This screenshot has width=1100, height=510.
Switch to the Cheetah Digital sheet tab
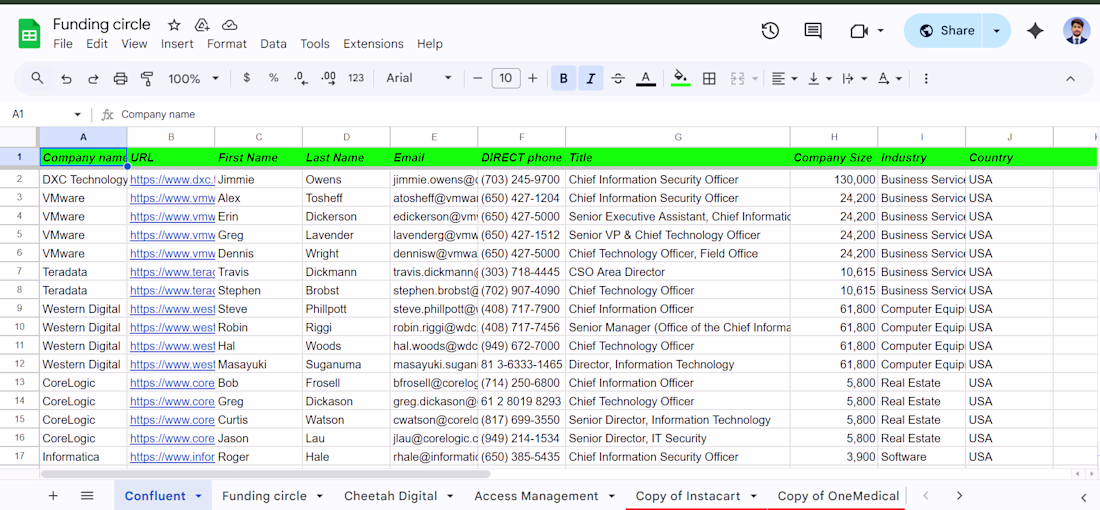390,496
